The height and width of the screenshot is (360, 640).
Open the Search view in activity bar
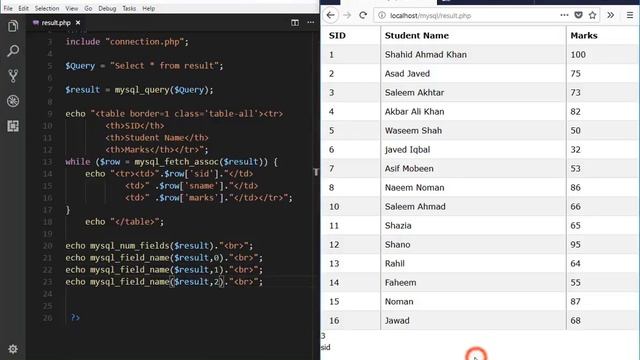click(x=13, y=51)
